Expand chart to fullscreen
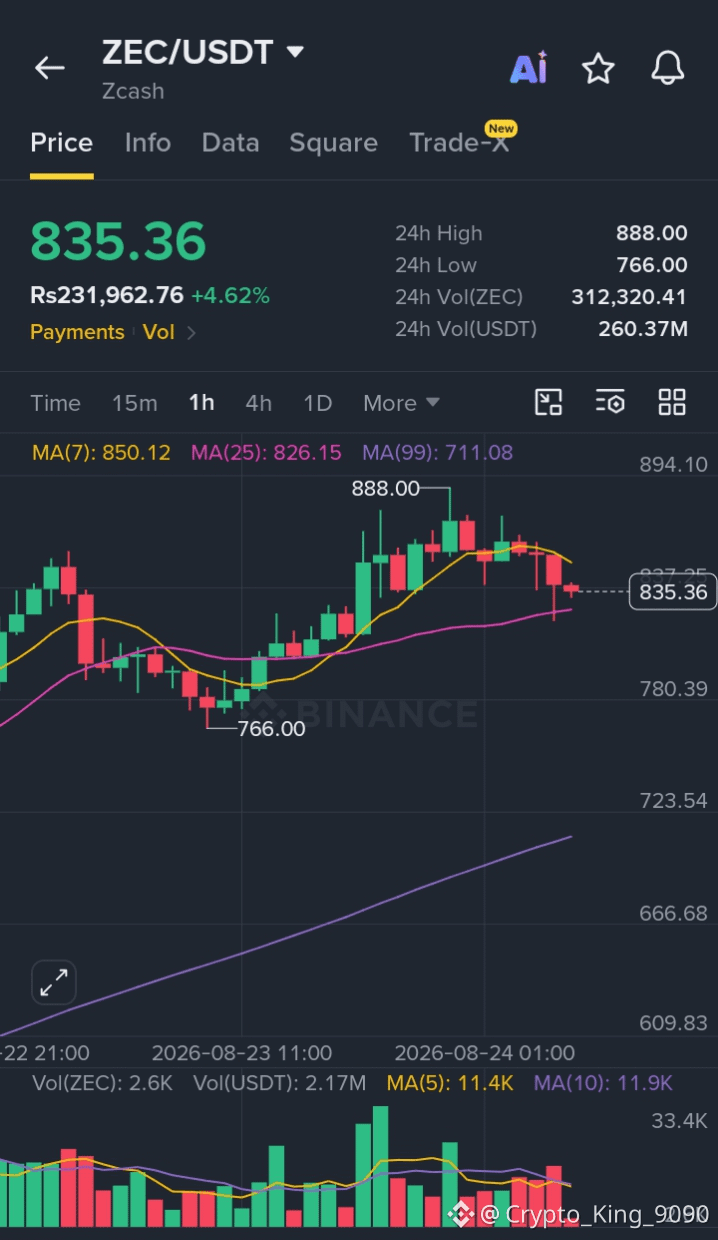Viewport: 718px width, 1240px height. pyautogui.click(x=54, y=983)
